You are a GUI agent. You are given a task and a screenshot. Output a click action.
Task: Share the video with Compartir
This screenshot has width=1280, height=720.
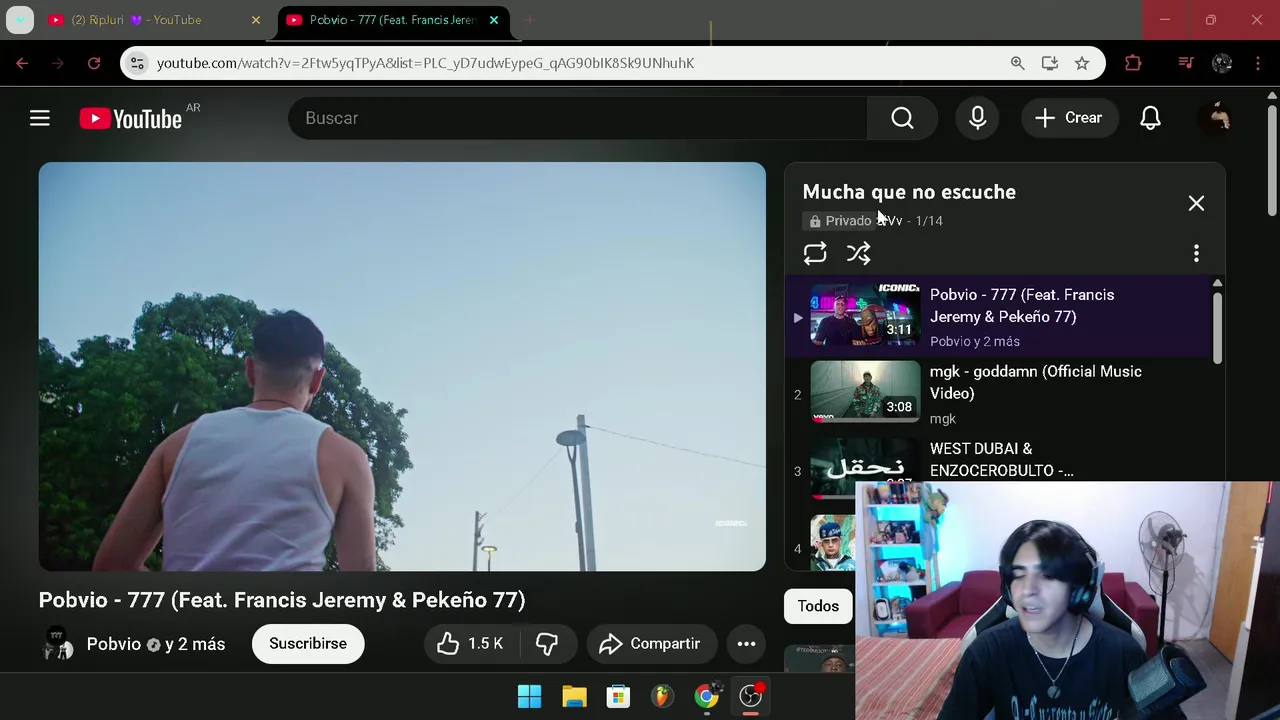(x=651, y=644)
